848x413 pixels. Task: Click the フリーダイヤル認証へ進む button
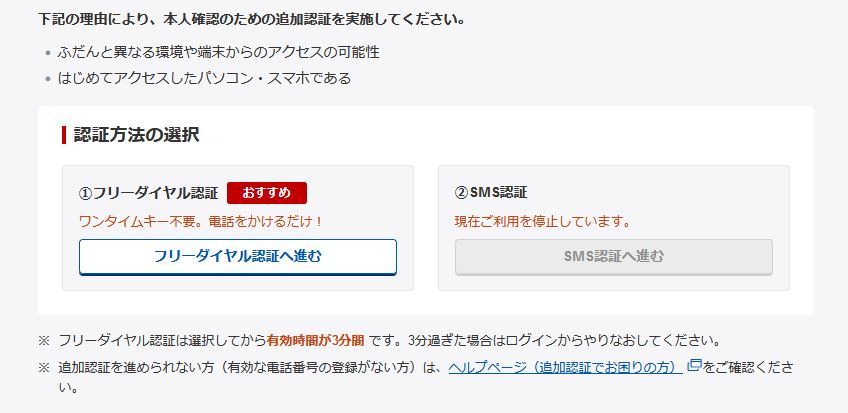238,256
